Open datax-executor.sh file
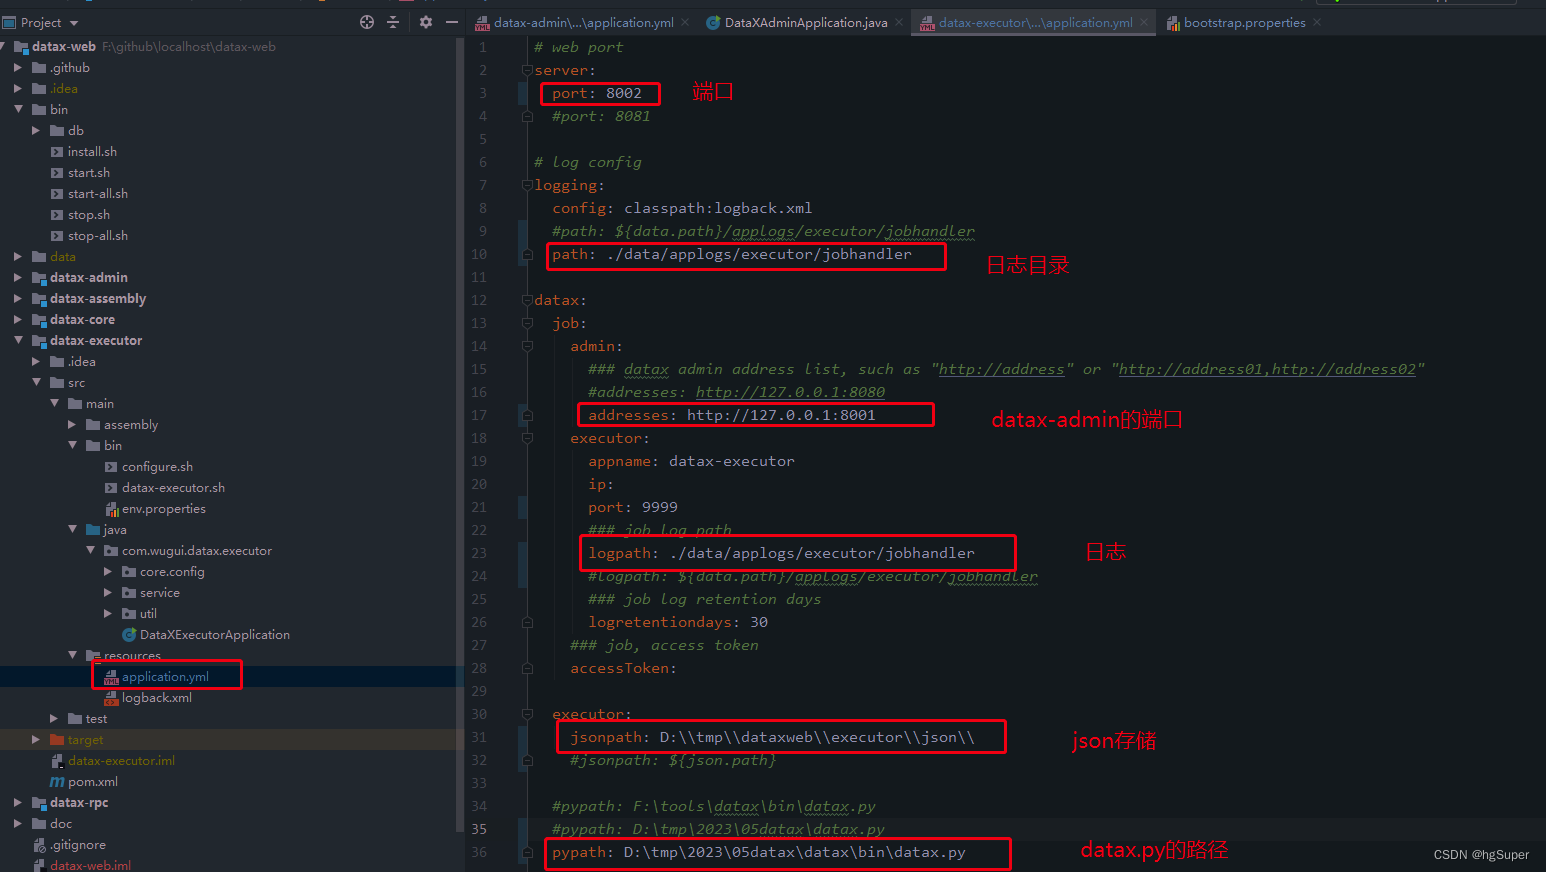Viewport: 1546px width, 872px height. (173, 488)
